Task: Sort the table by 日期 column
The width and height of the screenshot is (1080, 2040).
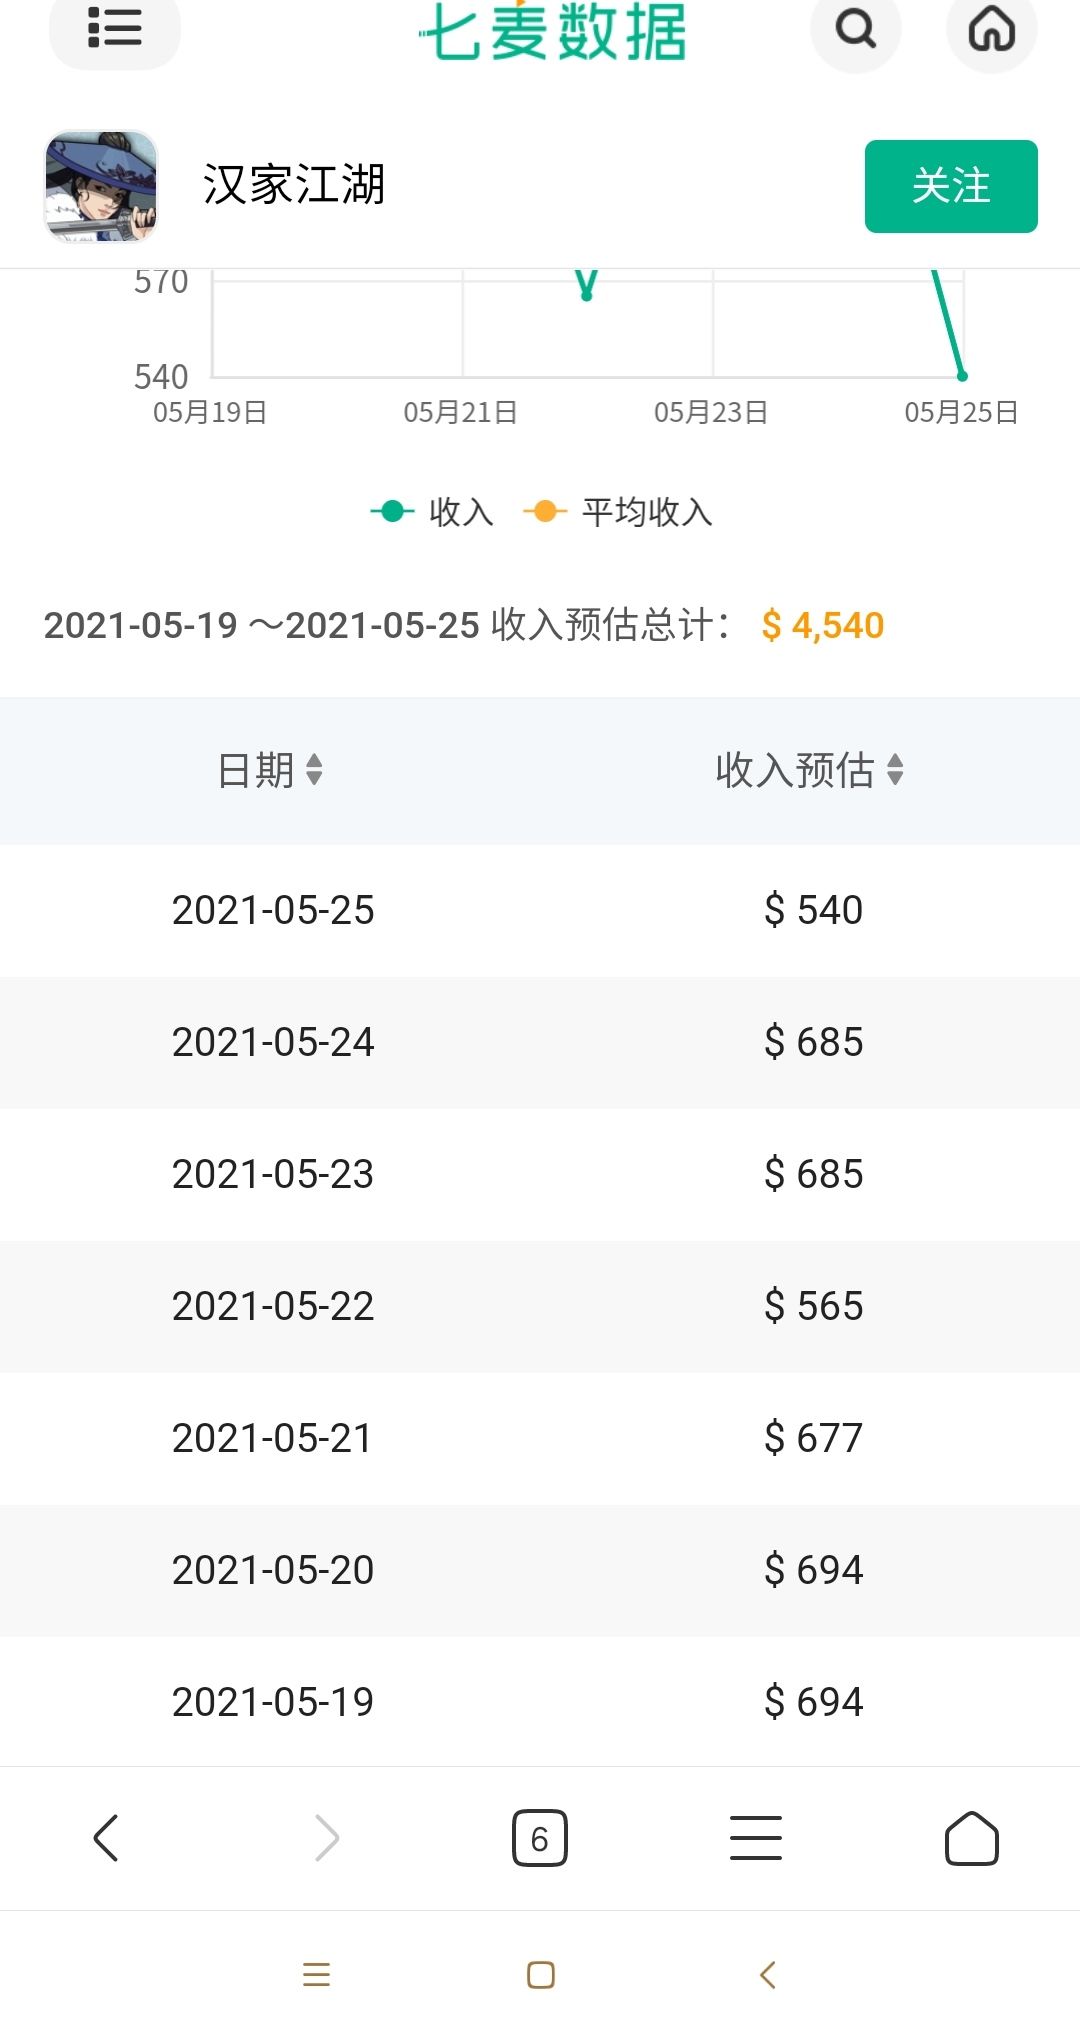Action: [270, 770]
